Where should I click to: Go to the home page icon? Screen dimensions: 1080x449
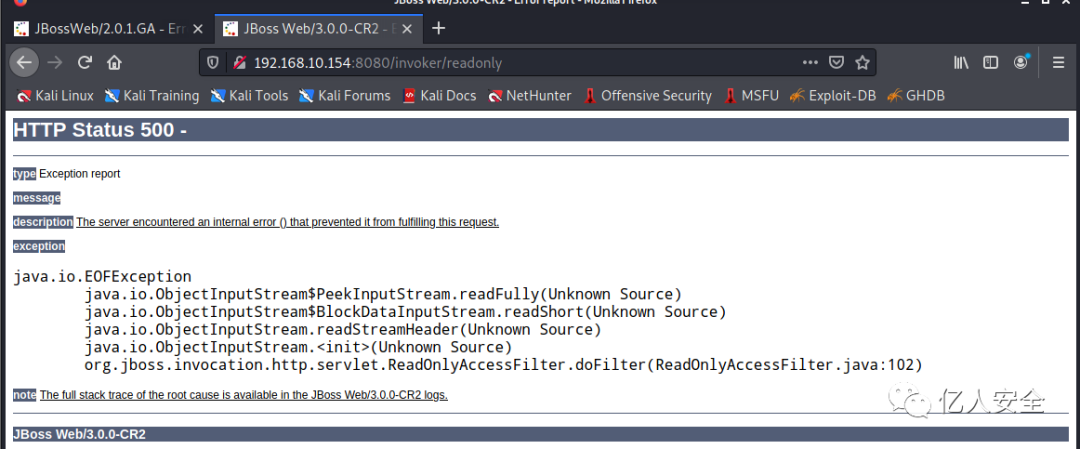point(114,63)
